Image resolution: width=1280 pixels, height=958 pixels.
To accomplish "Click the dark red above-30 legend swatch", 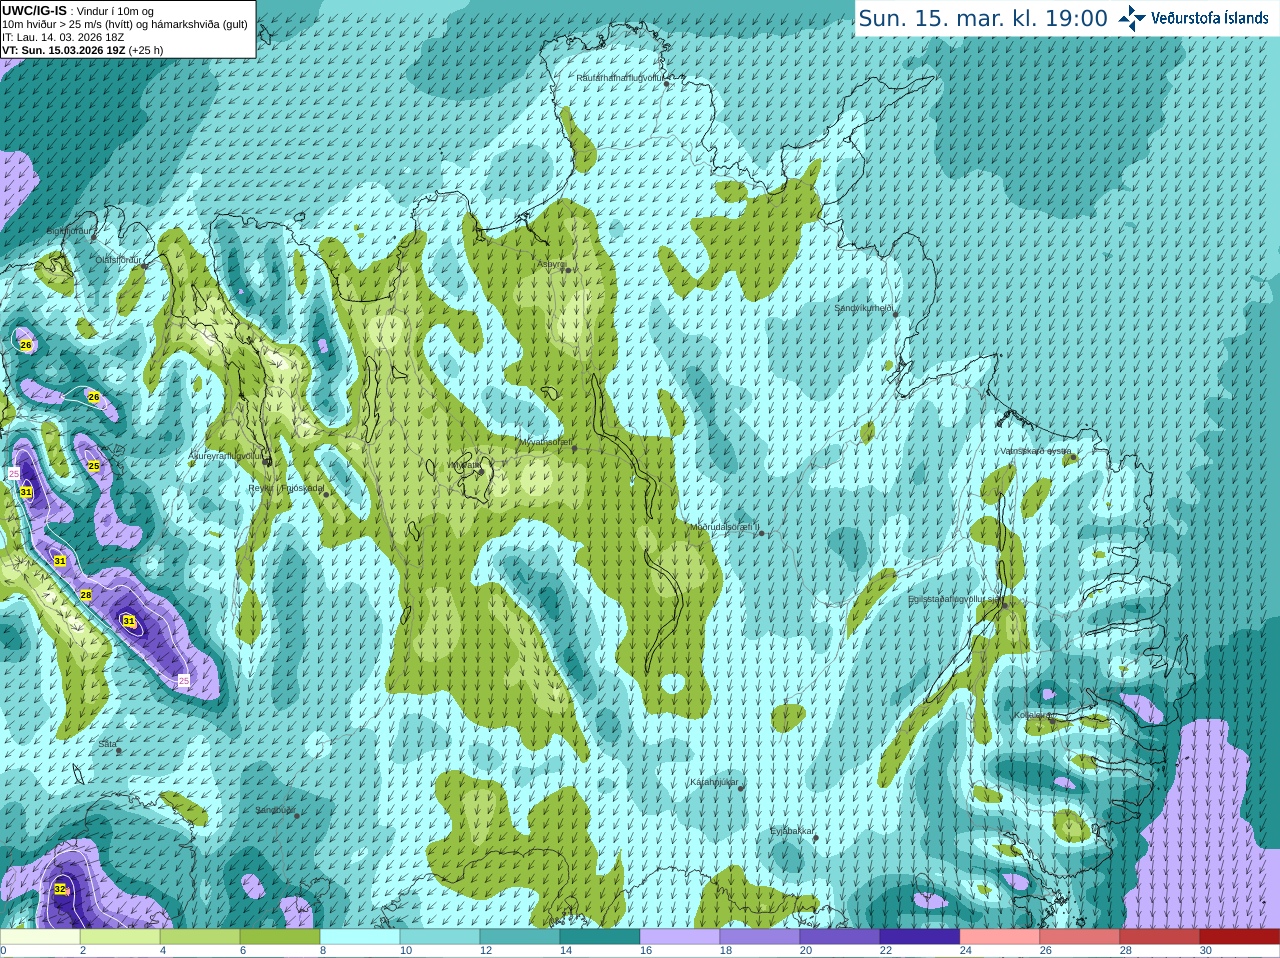I will (1240, 937).
